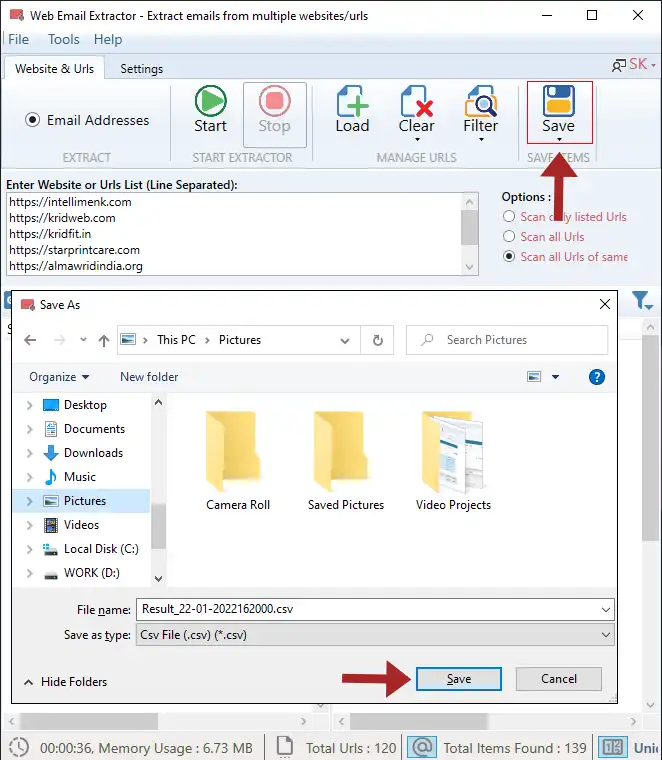Open the Camera Roll folder
This screenshot has height=760, width=662.
[238, 460]
